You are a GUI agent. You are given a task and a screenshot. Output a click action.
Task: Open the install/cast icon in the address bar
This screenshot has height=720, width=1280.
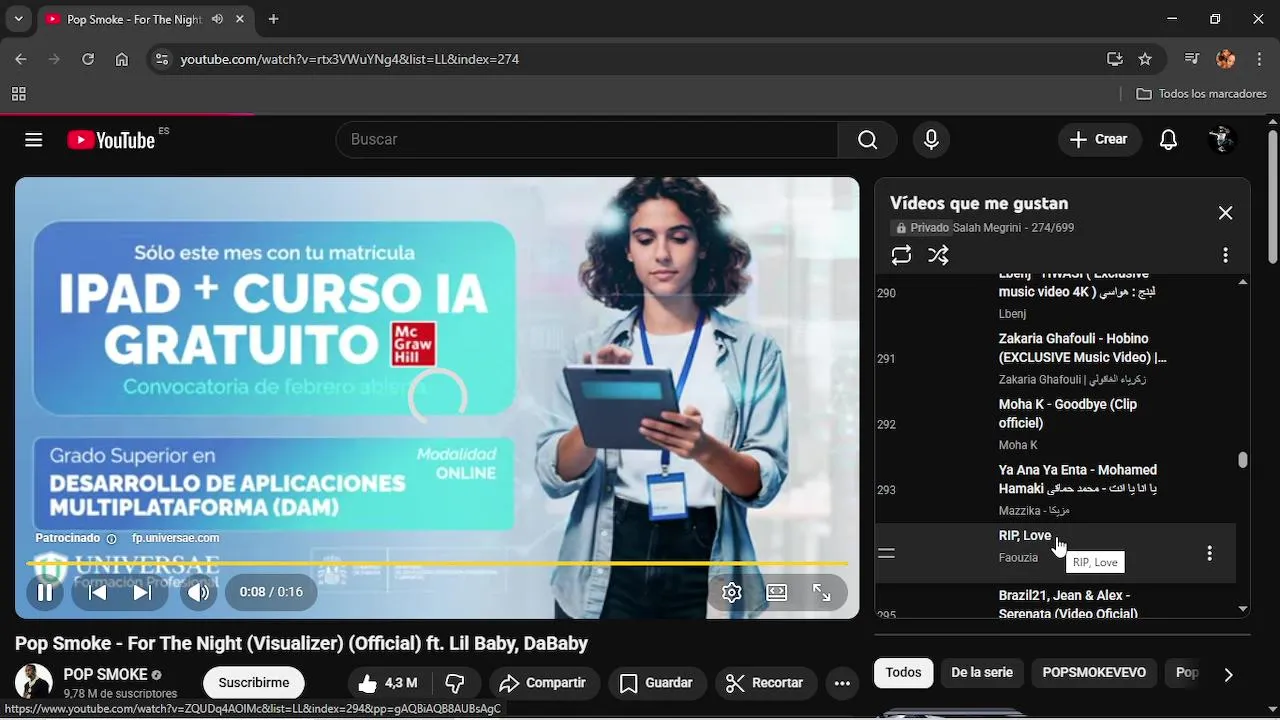[1115, 59]
